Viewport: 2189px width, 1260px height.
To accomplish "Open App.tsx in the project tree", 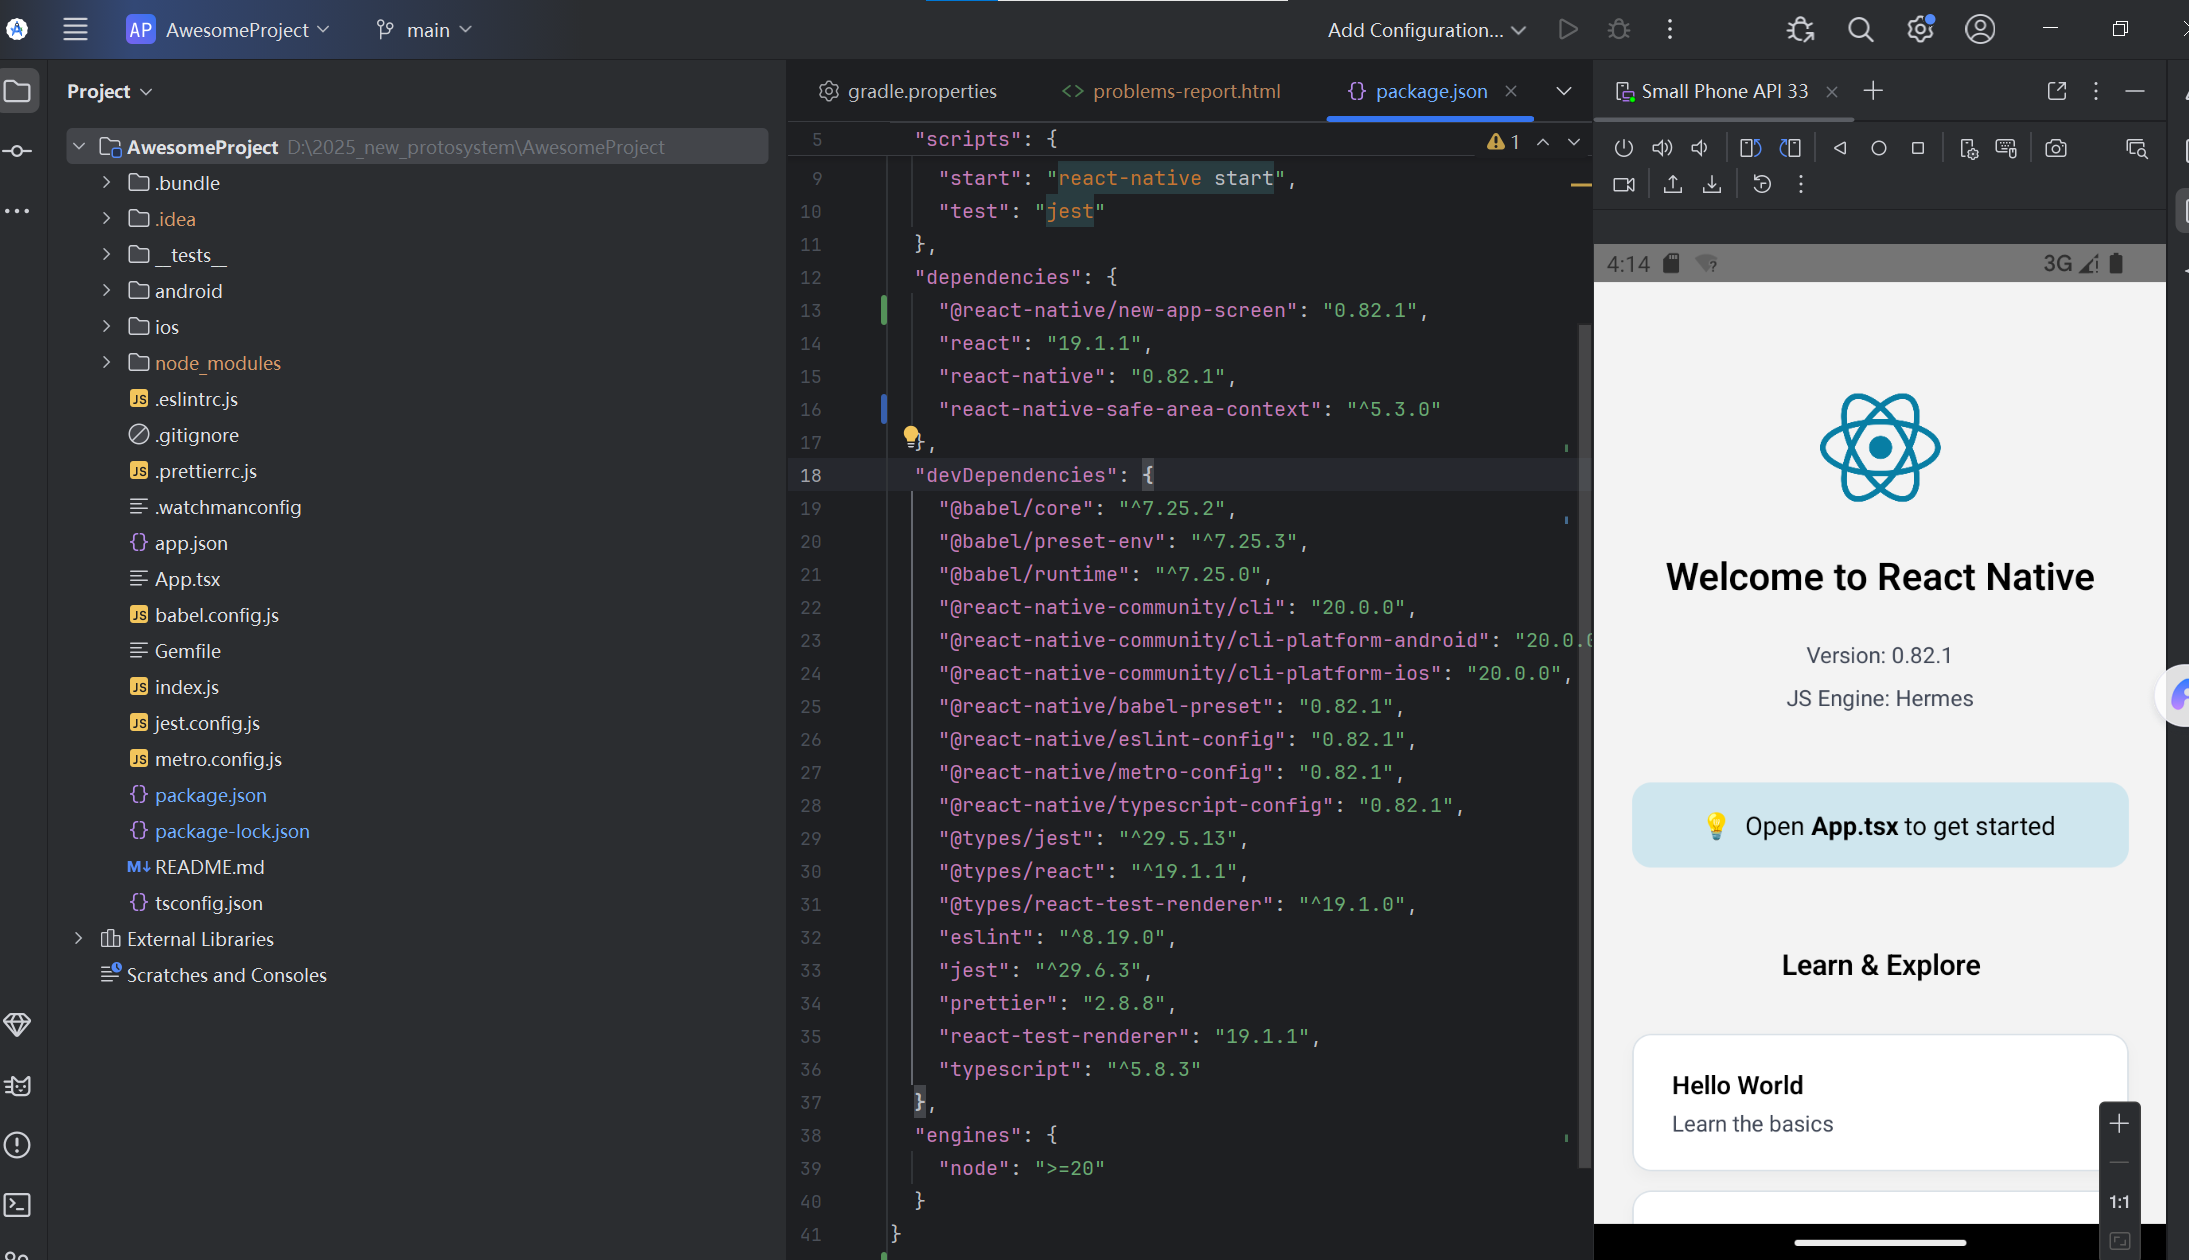I will pyautogui.click(x=187, y=579).
